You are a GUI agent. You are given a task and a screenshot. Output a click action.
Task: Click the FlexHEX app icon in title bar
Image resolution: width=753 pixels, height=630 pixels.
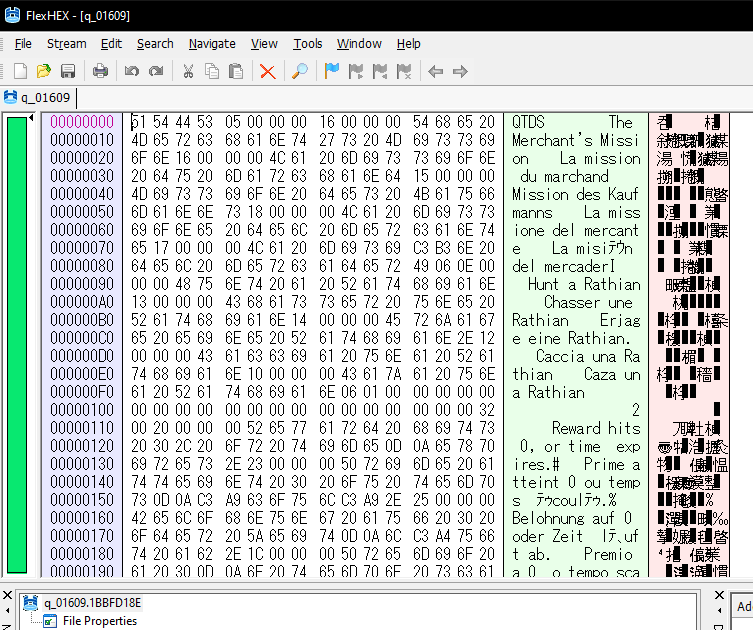tap(12, 15)
